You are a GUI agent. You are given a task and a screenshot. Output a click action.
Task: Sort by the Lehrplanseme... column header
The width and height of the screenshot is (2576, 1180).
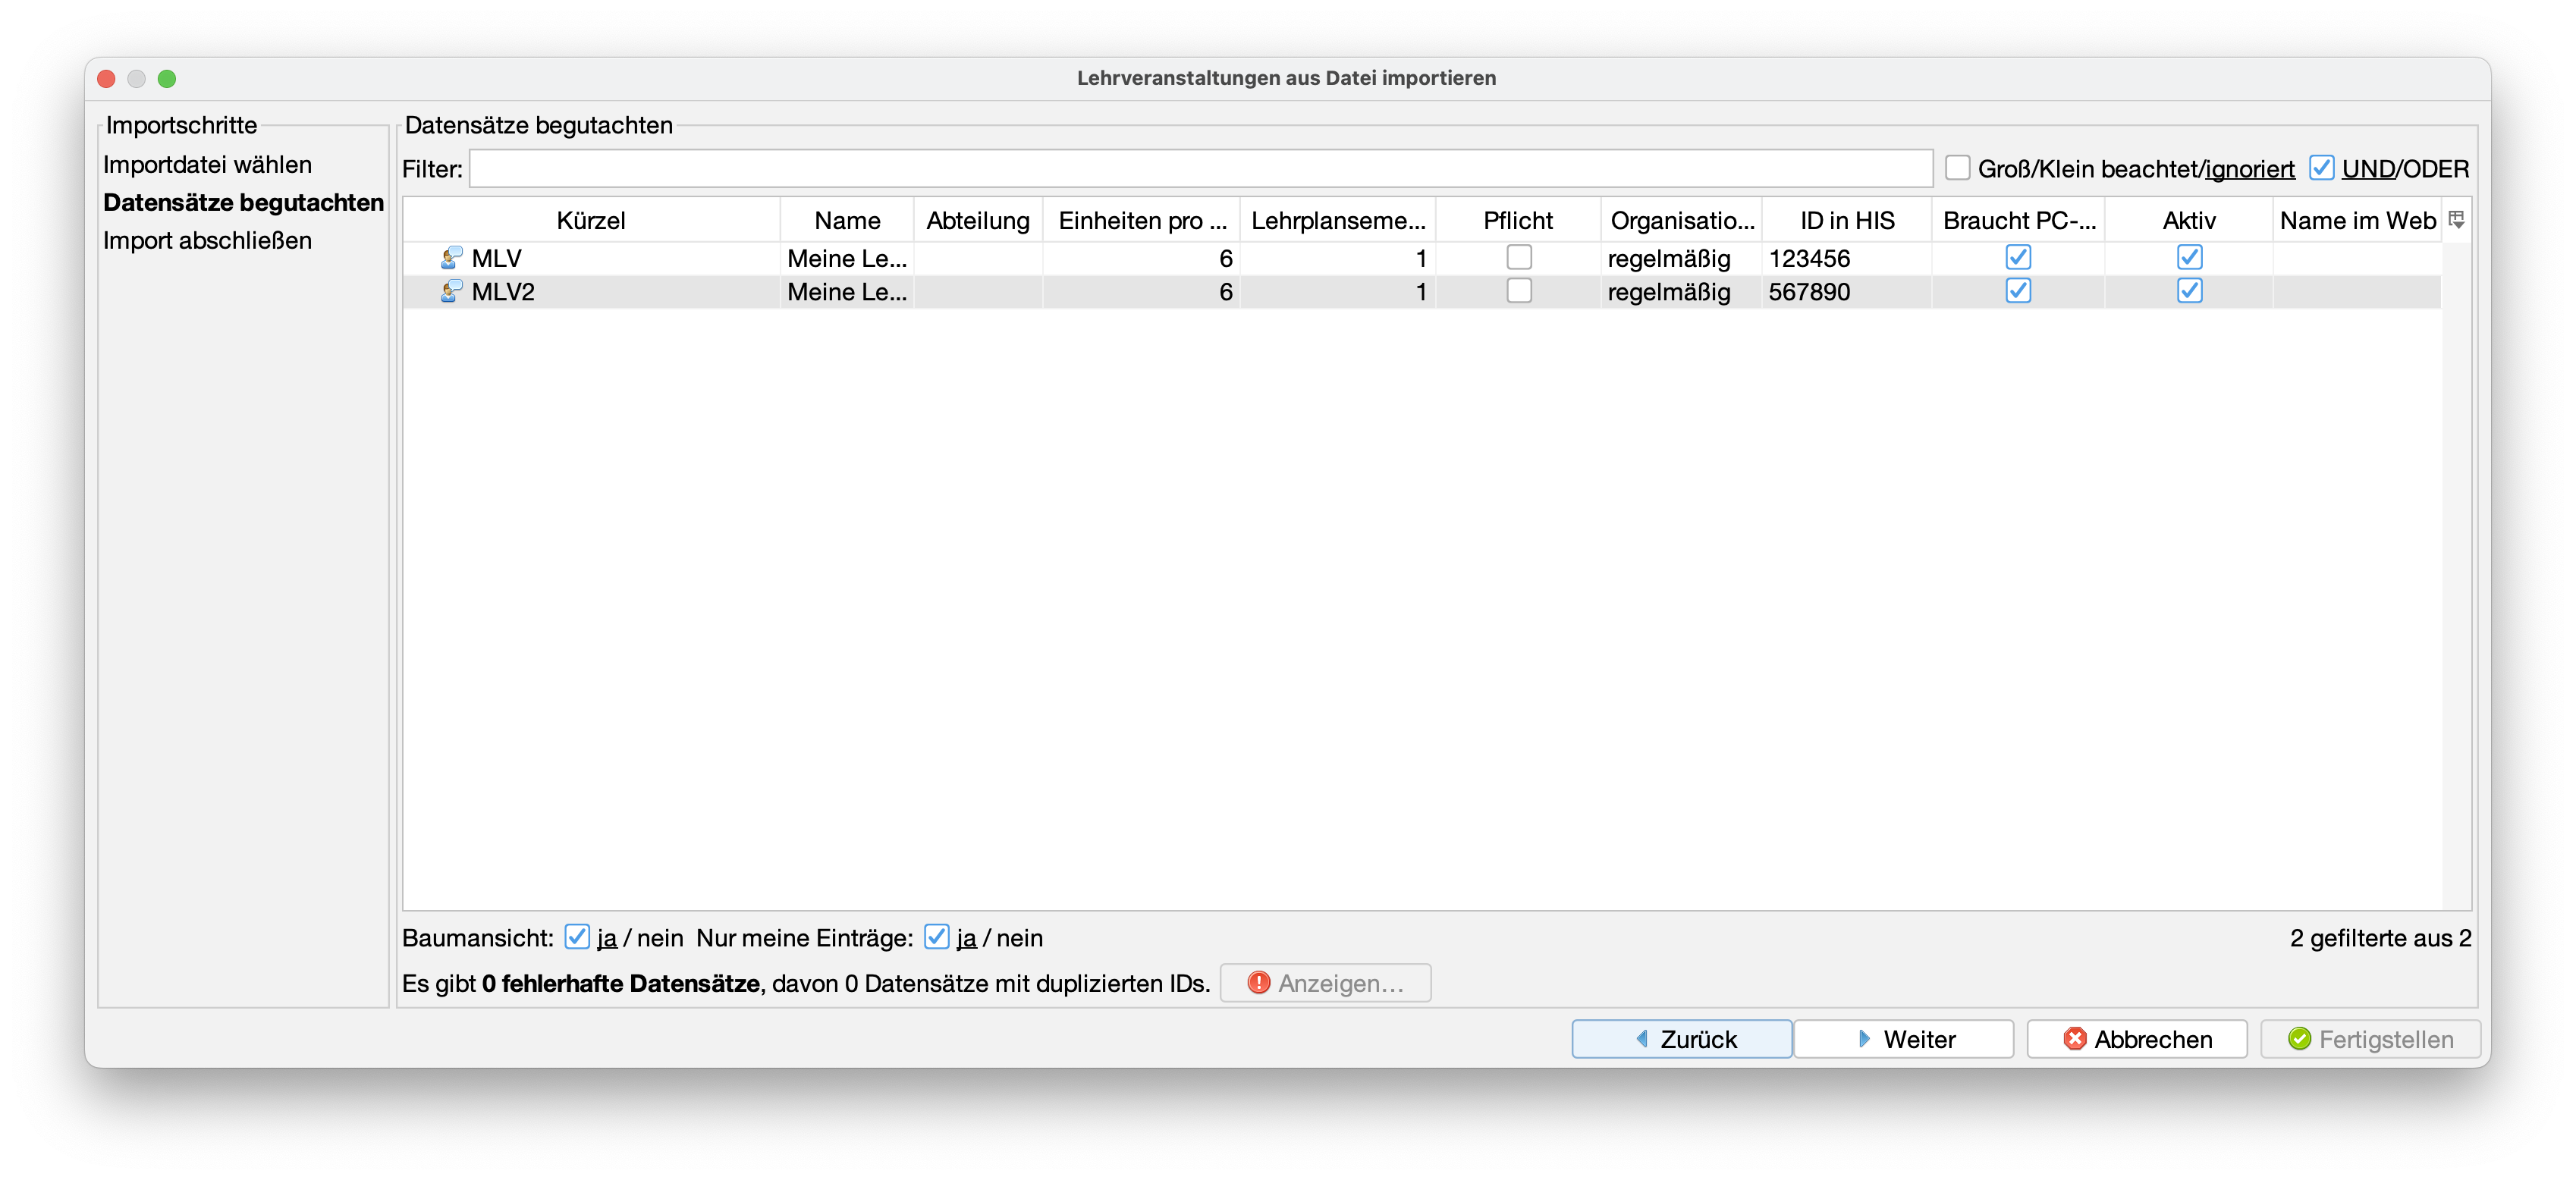click(1338, 220)
